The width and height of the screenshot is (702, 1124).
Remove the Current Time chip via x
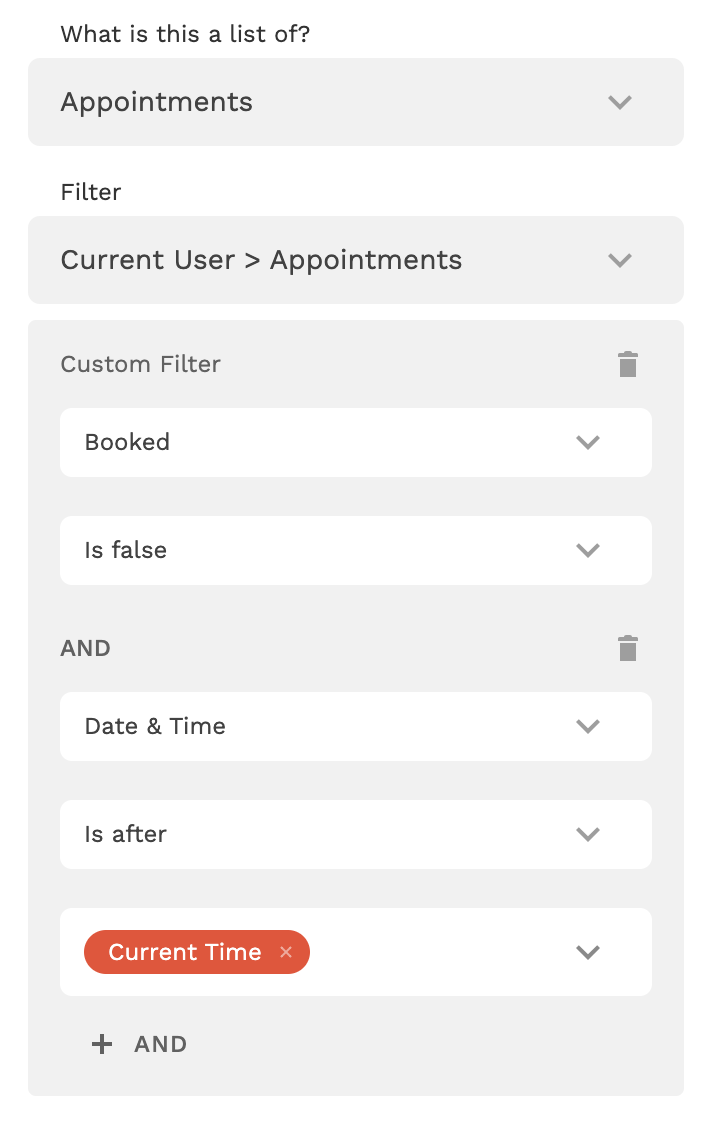(x=286, y=952)
